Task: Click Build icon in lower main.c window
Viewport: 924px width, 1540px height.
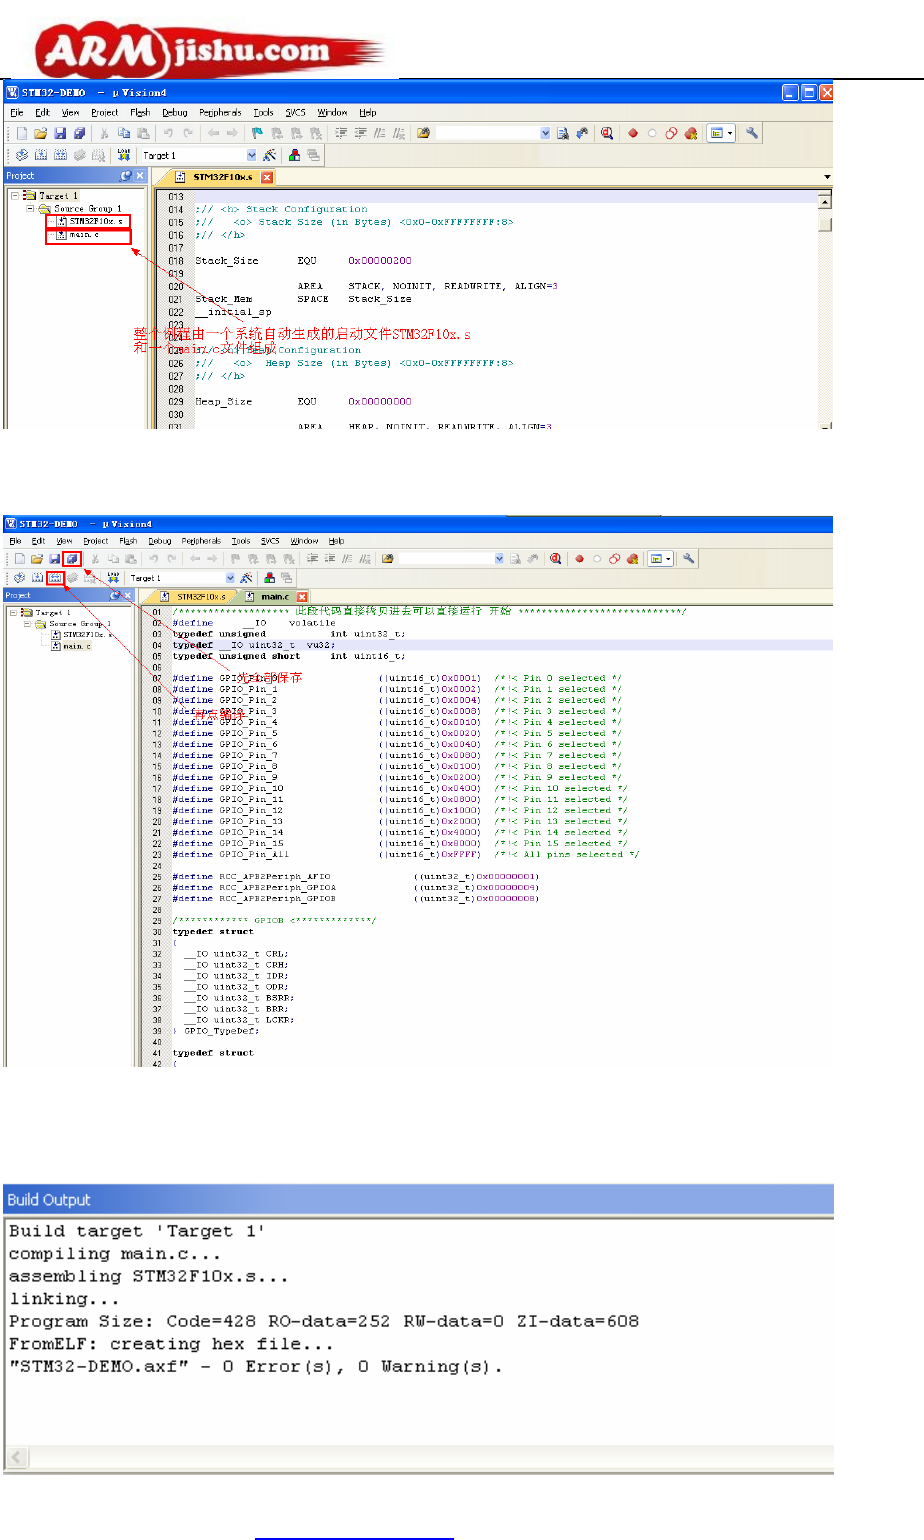Action: [36, 578]
